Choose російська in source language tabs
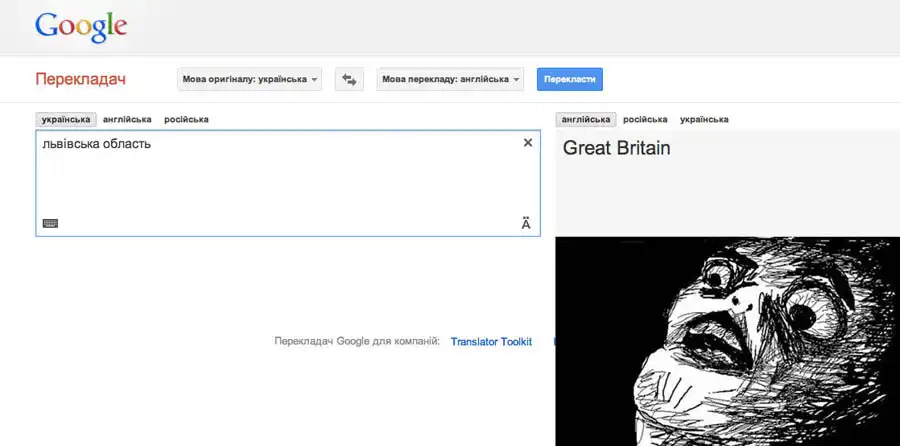900x446 pixels. coord(186,119)
